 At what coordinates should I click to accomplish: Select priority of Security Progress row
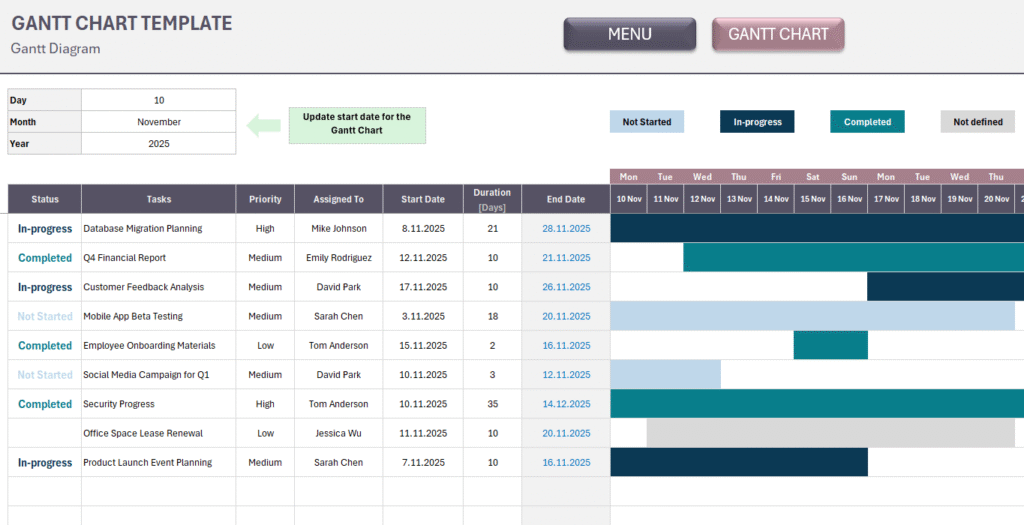pos(265,404)
